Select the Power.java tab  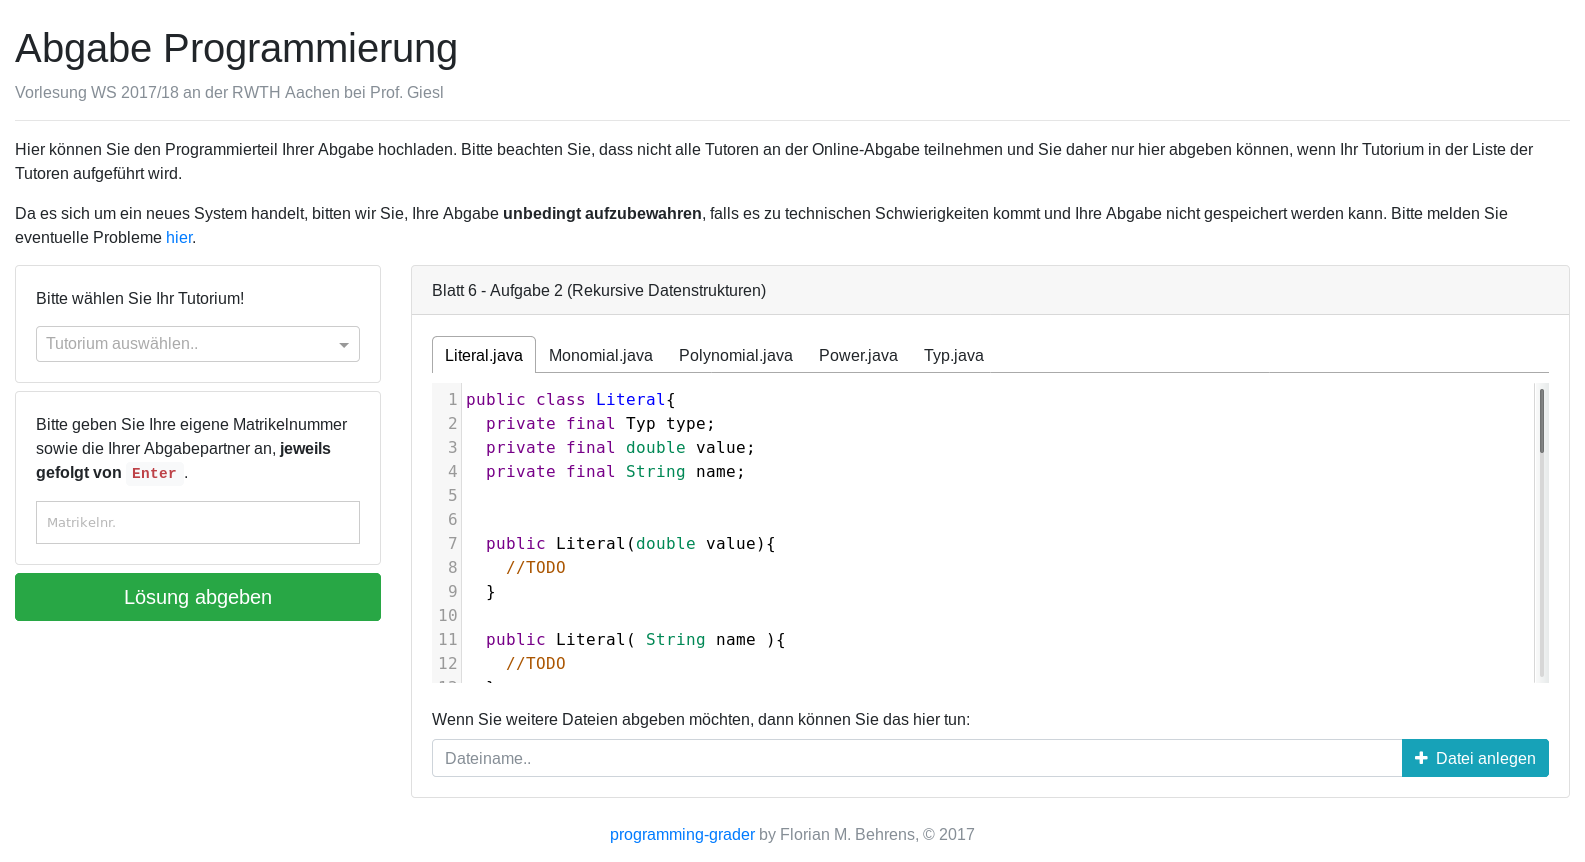[x=858, y=355]
